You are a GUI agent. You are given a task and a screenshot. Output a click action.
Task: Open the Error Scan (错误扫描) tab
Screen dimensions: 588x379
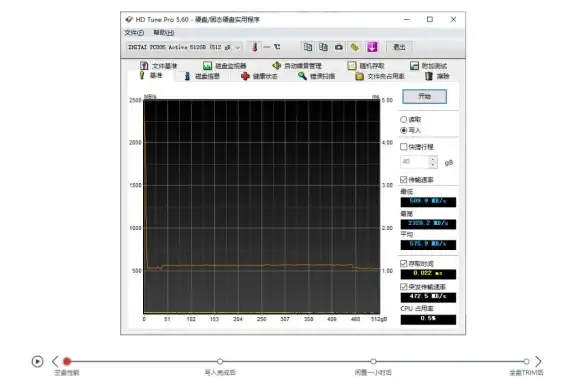[x=316, y=76]
